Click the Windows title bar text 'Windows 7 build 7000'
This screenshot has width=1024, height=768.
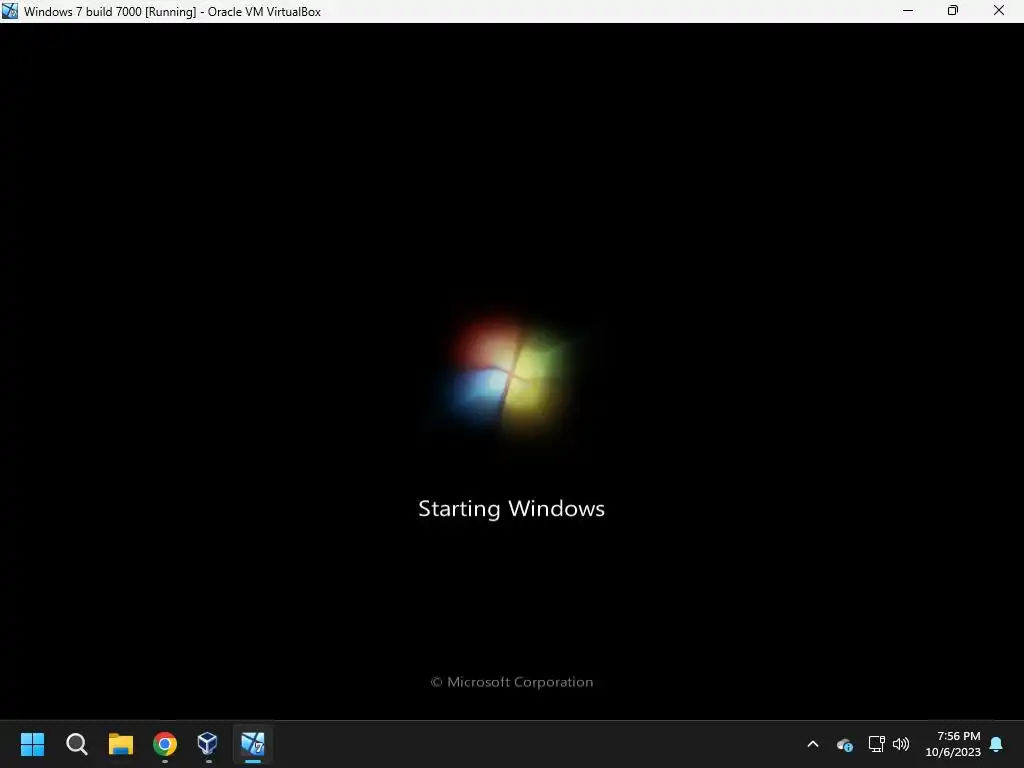tap(83, 12)
